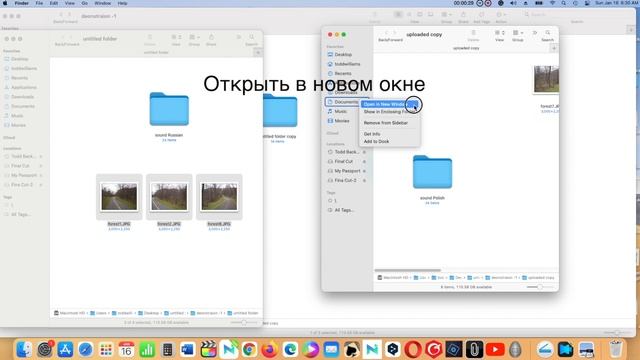Open Group dropdown in untitled folder window
Image resolution: width=640 pixels, height=360 pixels.
(x=194, y=37)
